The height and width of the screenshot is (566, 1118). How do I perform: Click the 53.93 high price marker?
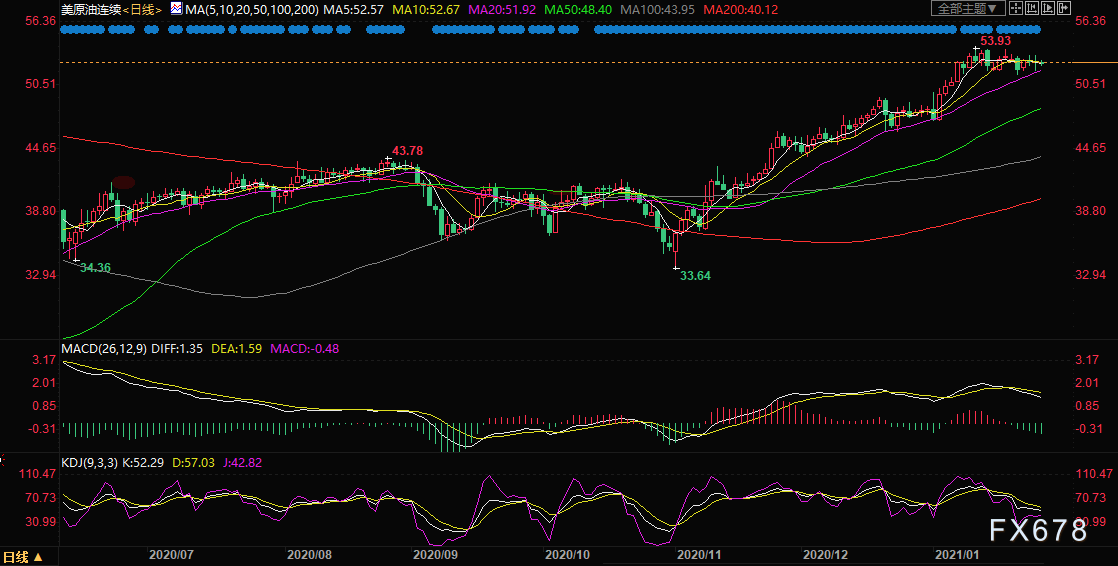[996, 40]
